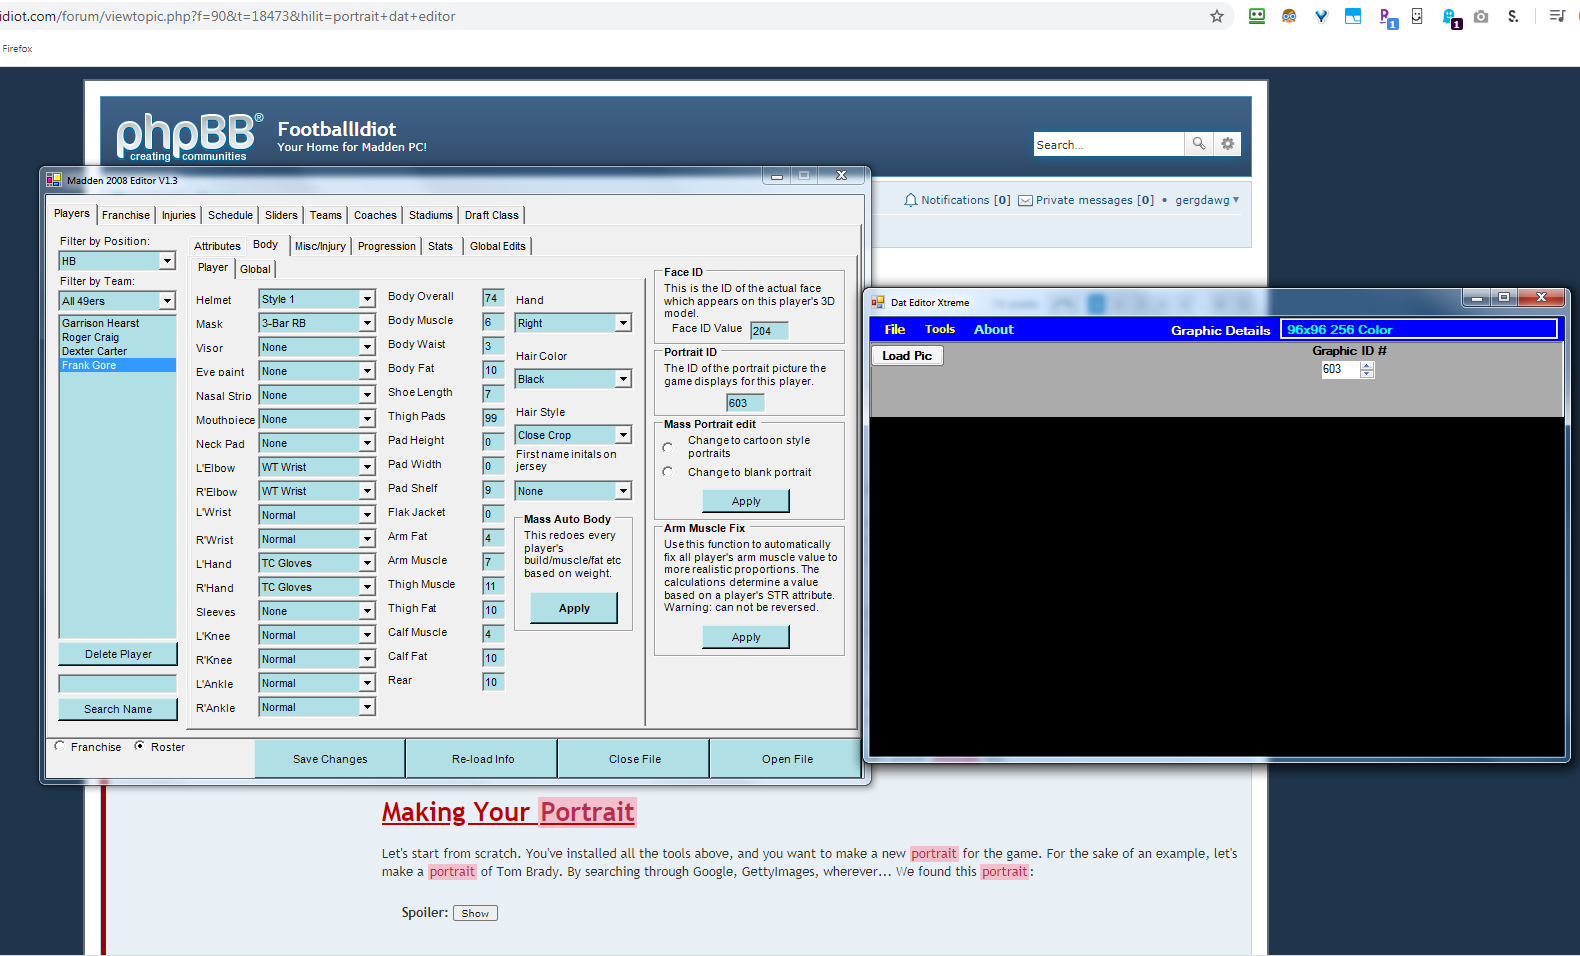Open advanced search via the gear icon
Image resolution: width=1580 pixels, height=956 pixels.
1228,144
